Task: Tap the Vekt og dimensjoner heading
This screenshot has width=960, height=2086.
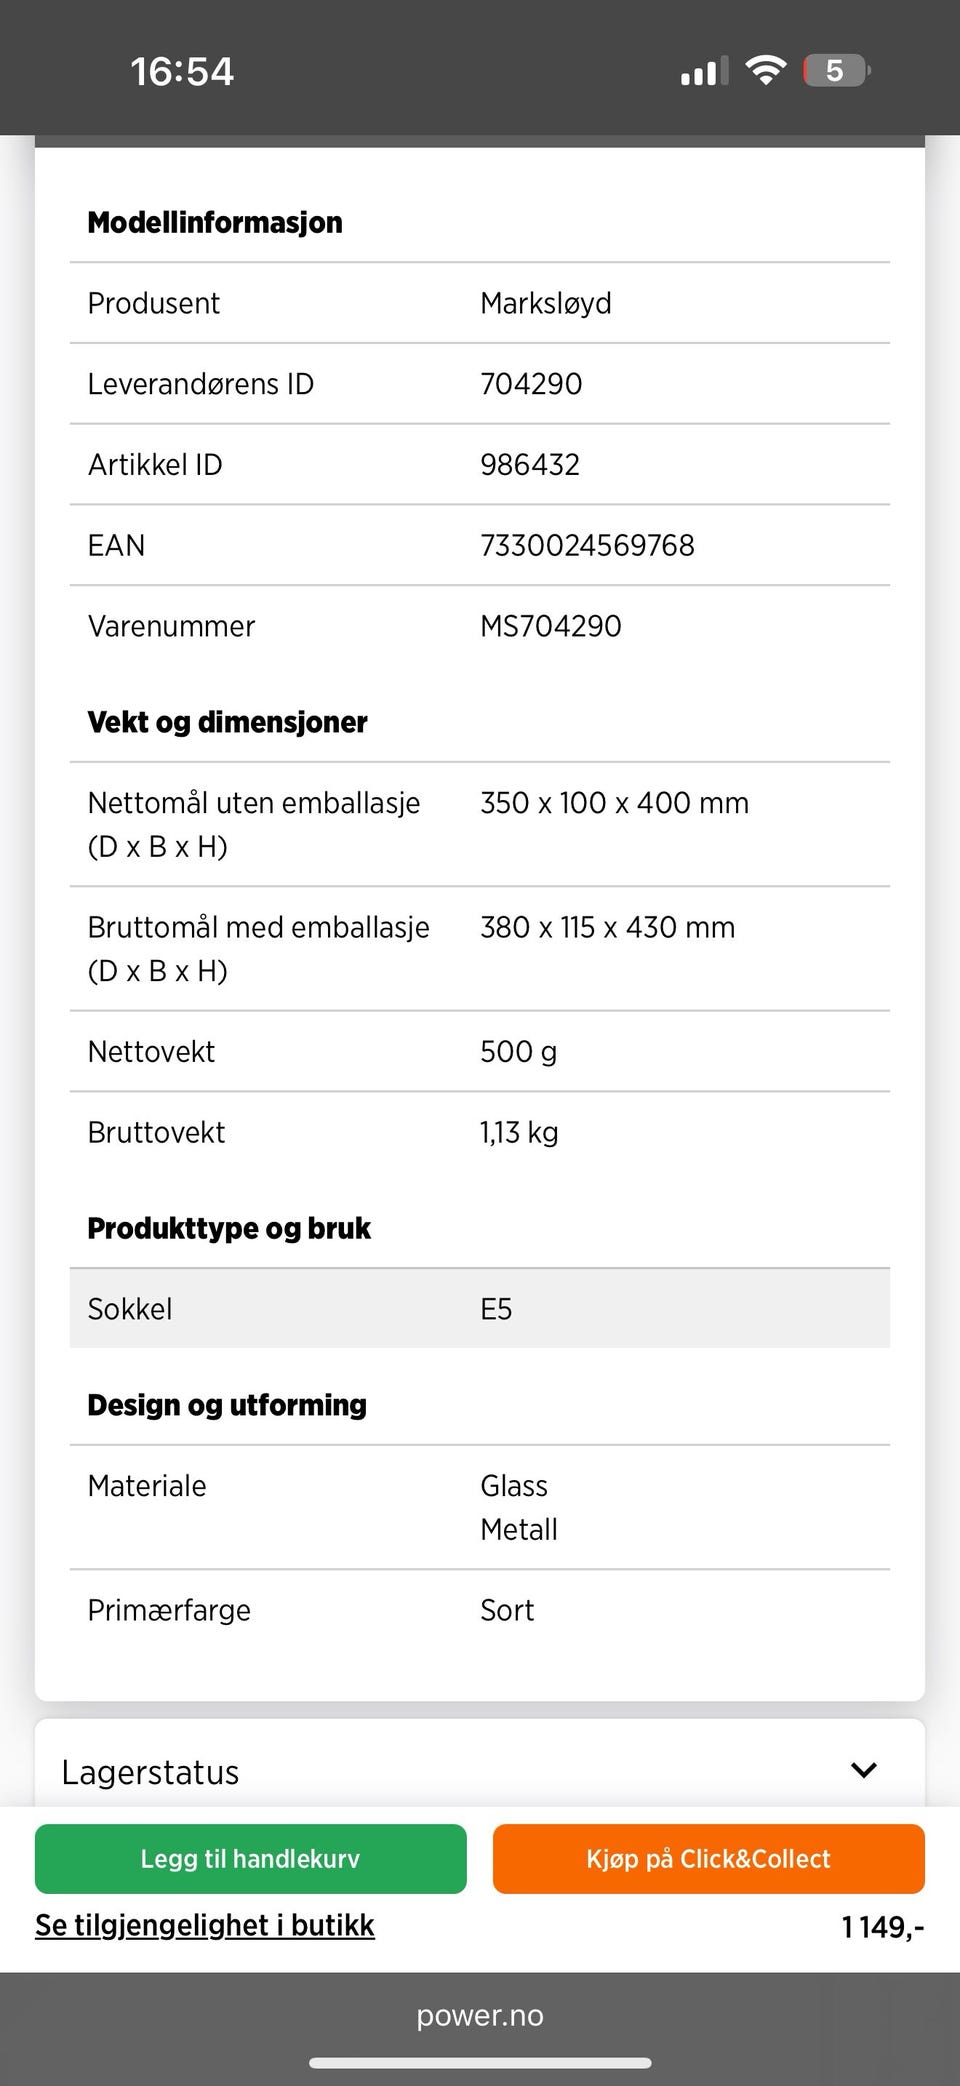Action: click(x=227, y=722)
